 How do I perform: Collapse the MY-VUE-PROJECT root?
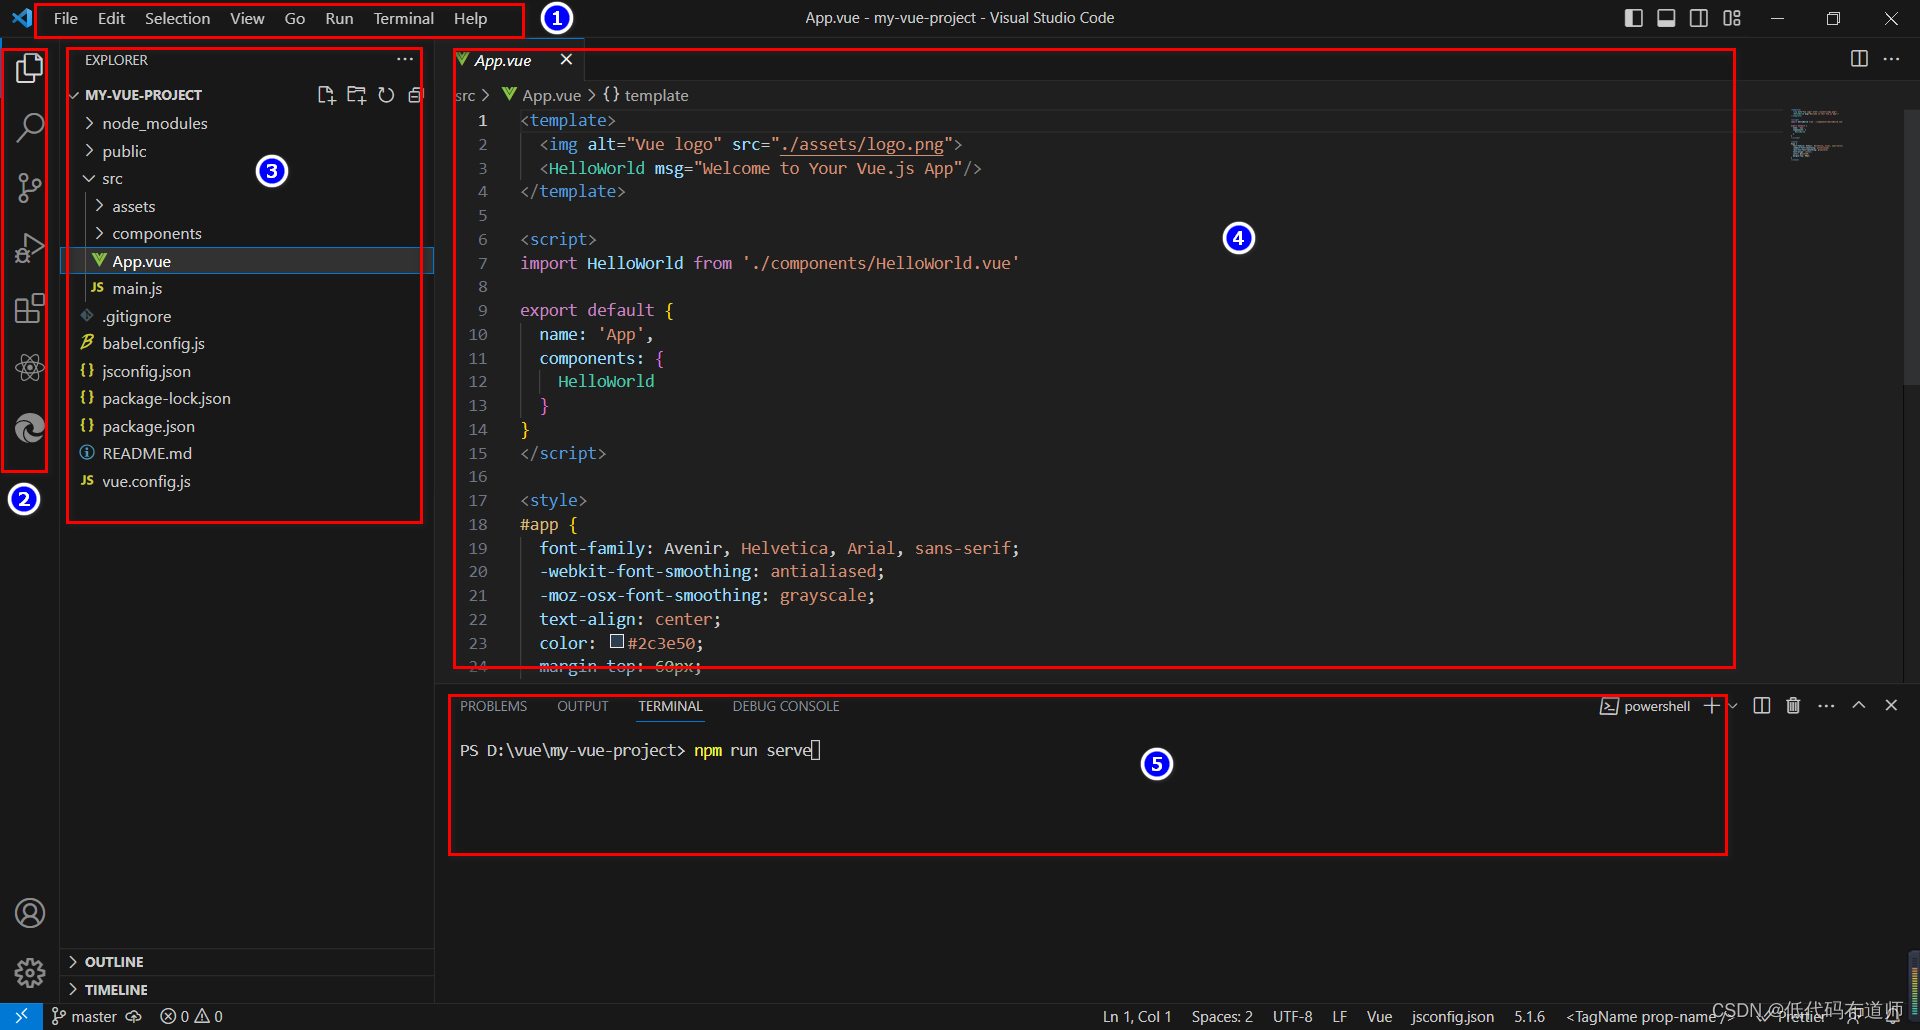(143, 95)
